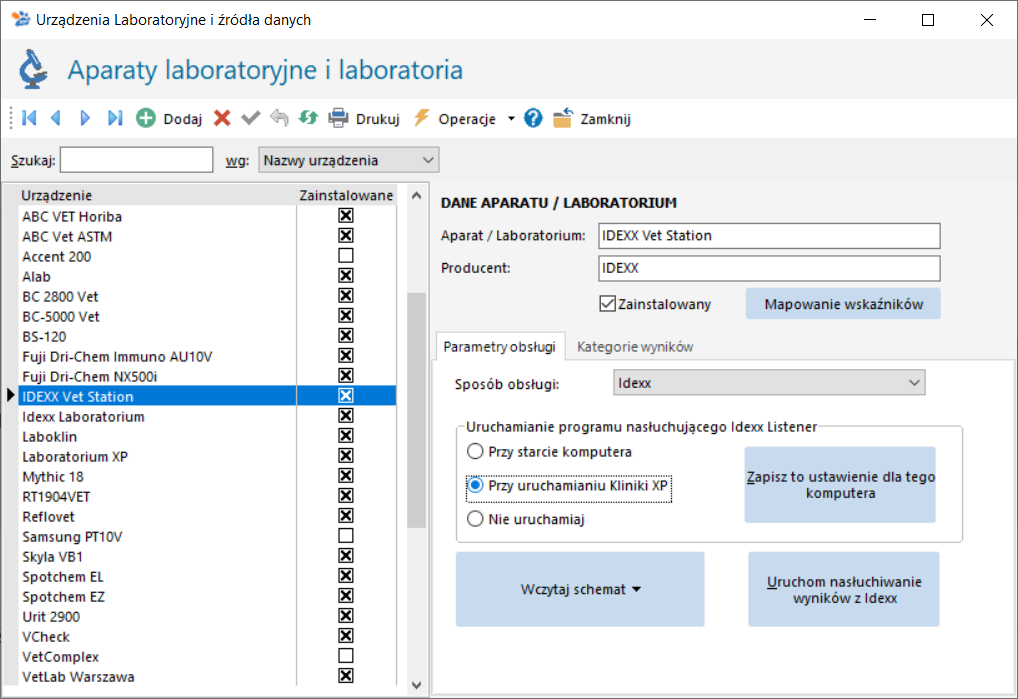Click the microscope header icon
Viewport: 1018px width, 699px height.
33,69
